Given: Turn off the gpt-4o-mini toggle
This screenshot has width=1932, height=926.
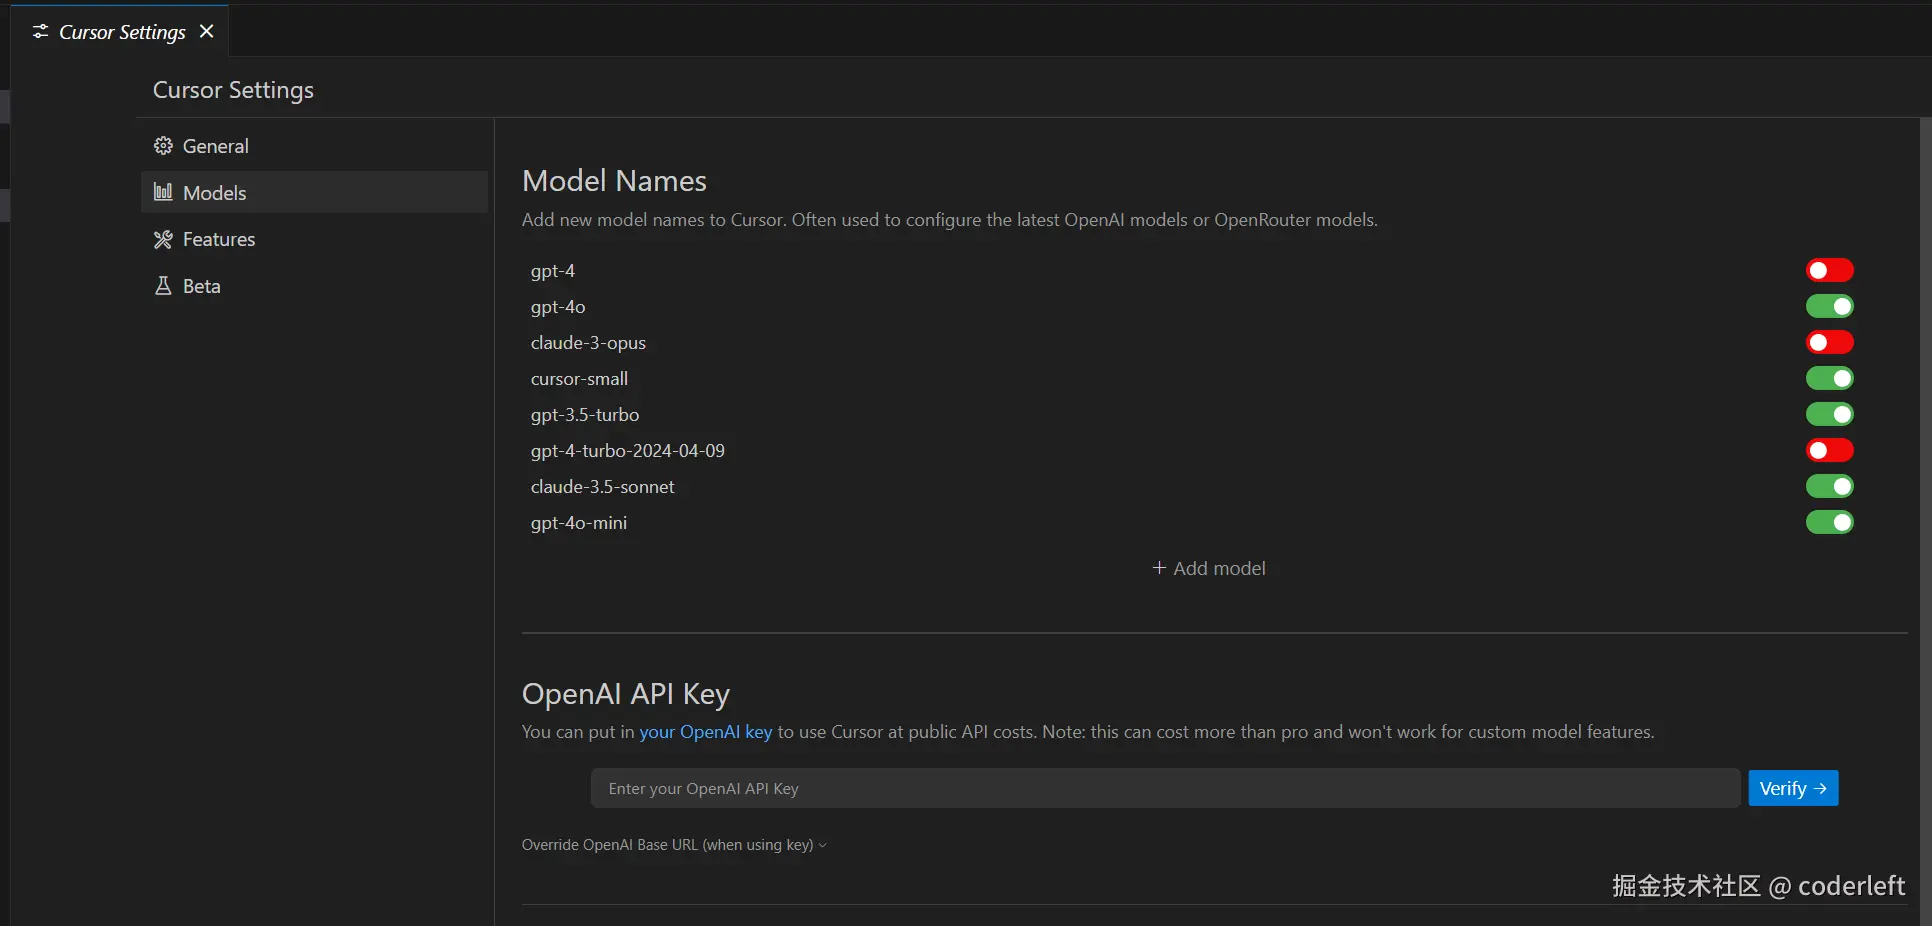Looking at the screenshot, I should tap(1829, 523).
